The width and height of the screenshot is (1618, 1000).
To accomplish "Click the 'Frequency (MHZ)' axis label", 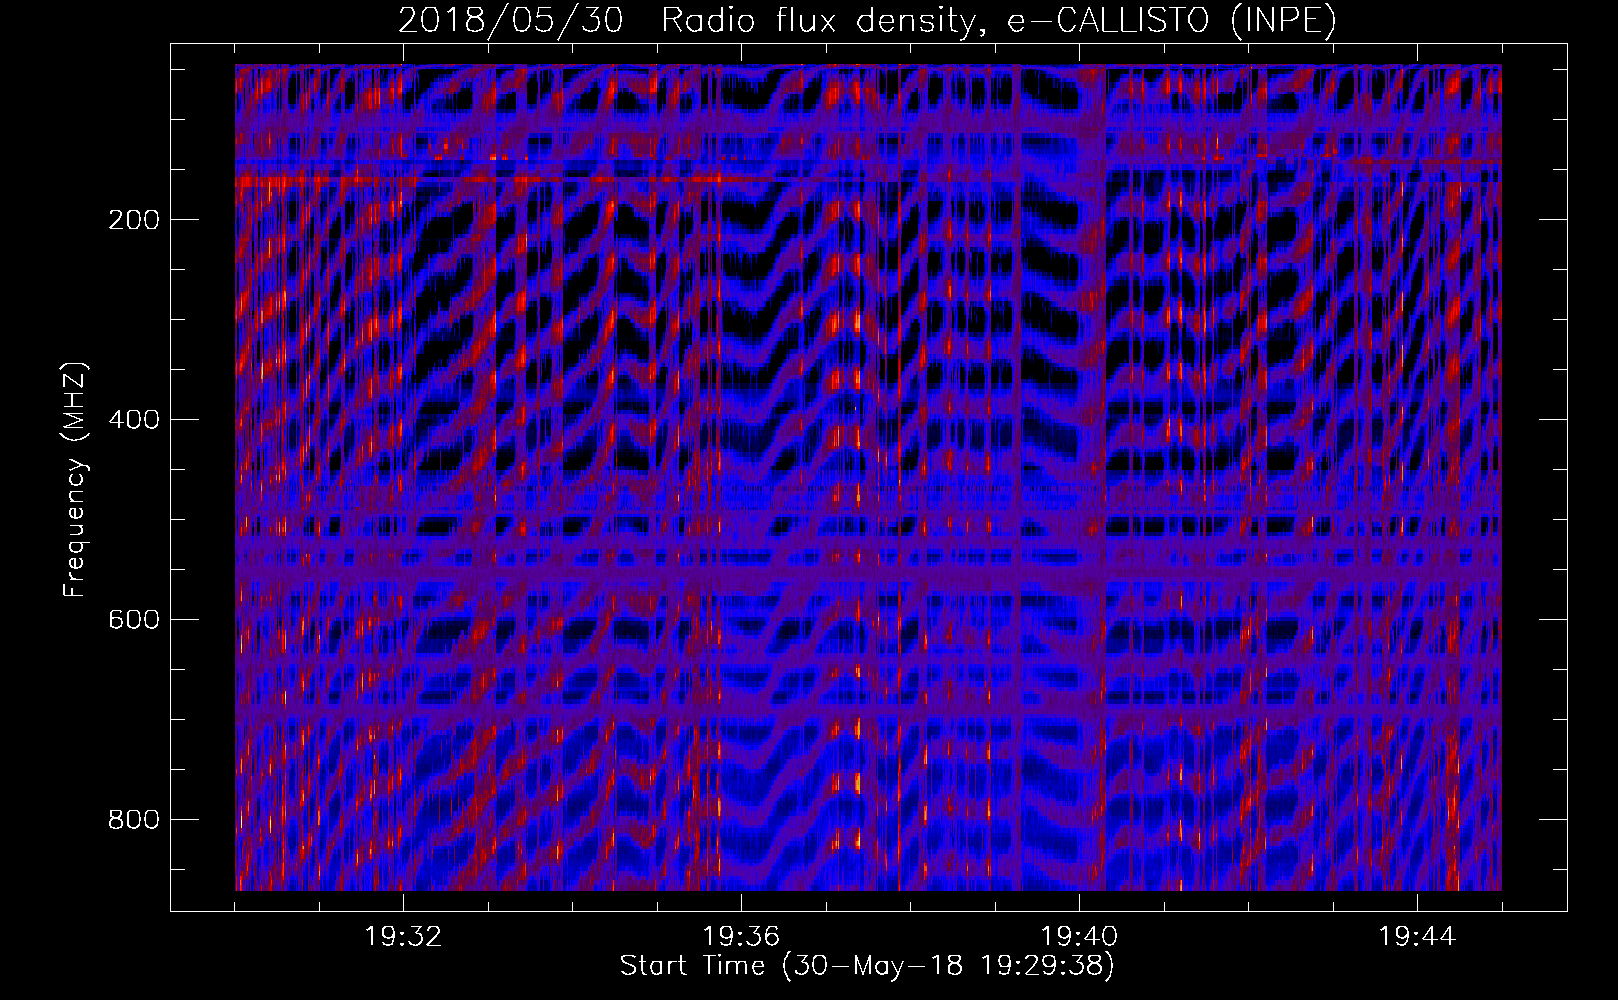I will (x=75, y=479).
